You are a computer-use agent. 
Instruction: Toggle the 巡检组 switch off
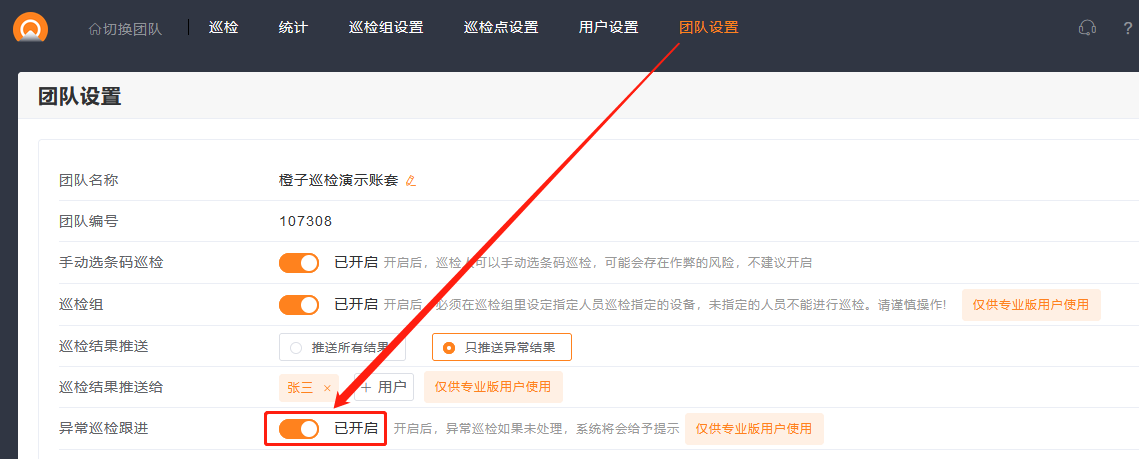pos(299,305)
